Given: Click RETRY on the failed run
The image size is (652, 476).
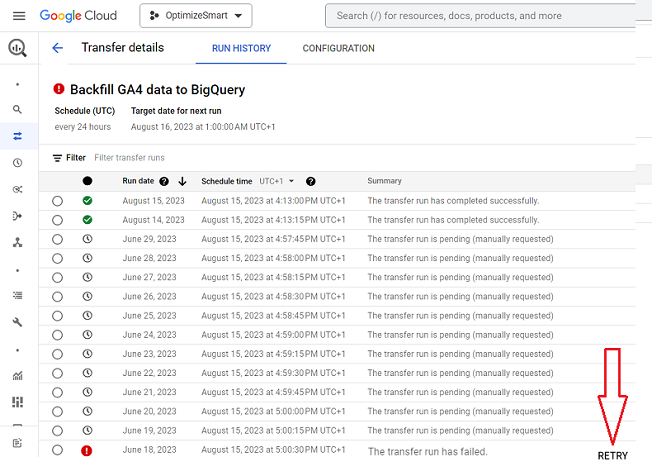Looking at the screenshot, I should coord(612,456).
